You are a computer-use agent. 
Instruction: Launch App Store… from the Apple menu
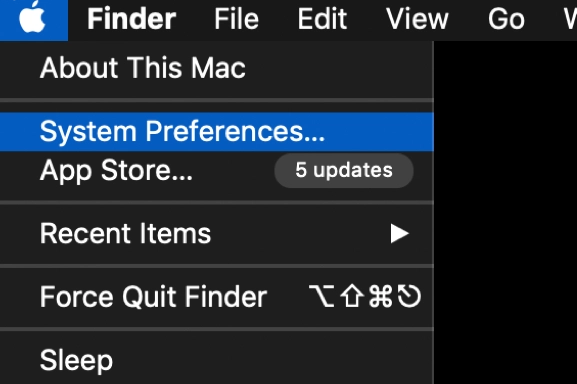tap(217, 171)
